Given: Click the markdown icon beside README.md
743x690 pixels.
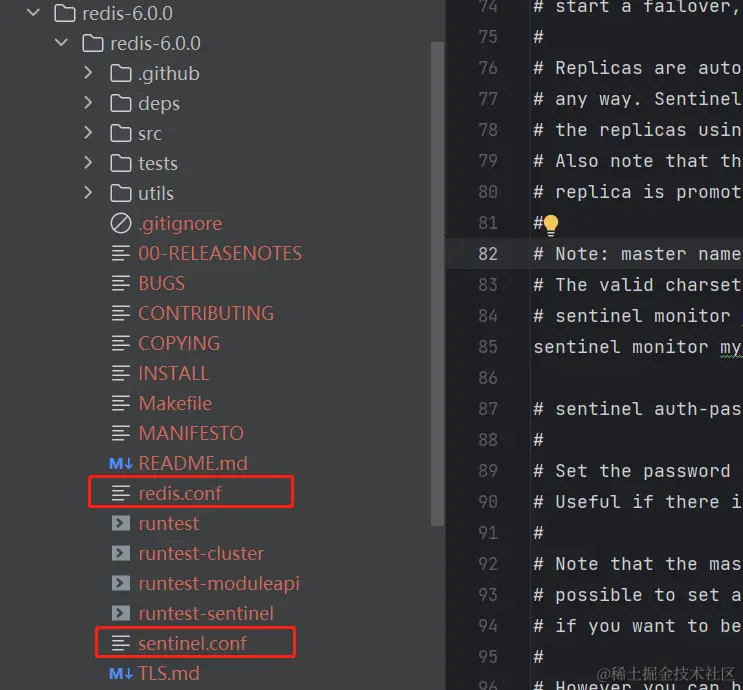Looking at the screenshot, I should click(x=121, y=463).
